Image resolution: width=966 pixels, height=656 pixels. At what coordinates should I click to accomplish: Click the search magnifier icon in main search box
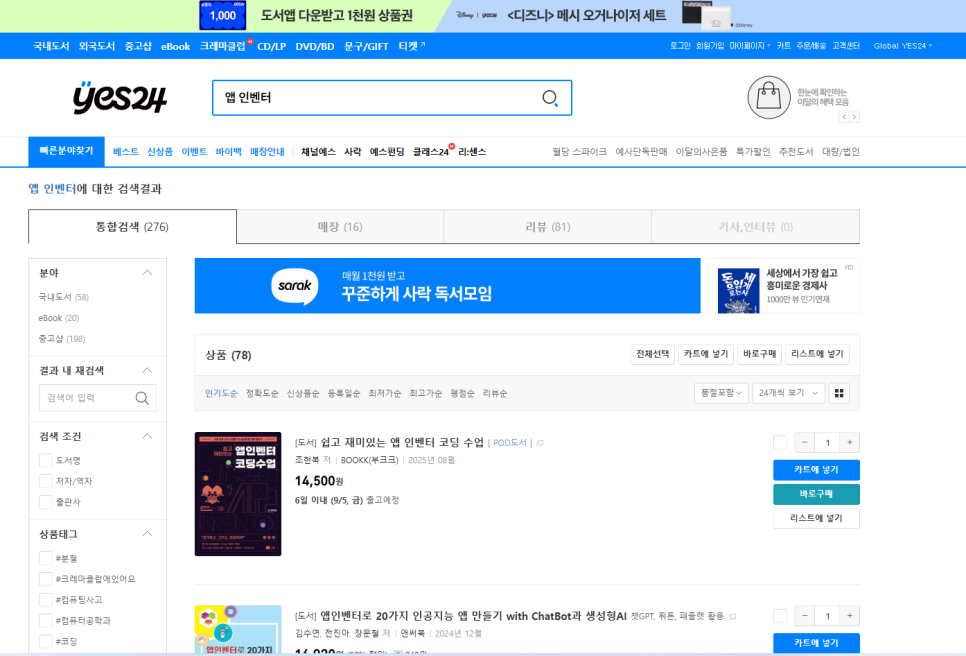click(x=550, y=98)
